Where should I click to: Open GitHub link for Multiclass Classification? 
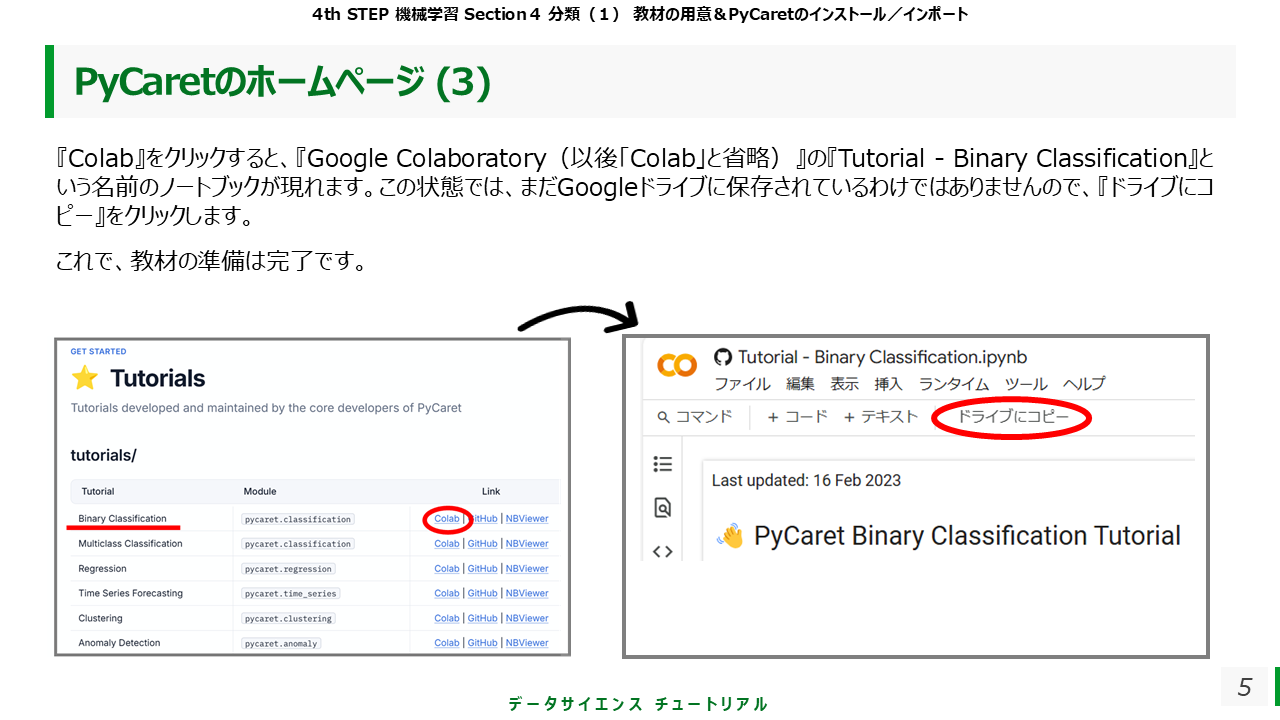482,544
